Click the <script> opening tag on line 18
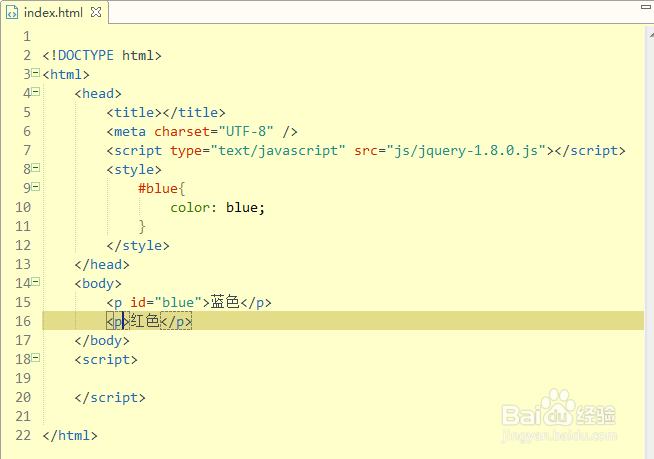The height and width of the screenshot is (459, 654). click(106, 360)
